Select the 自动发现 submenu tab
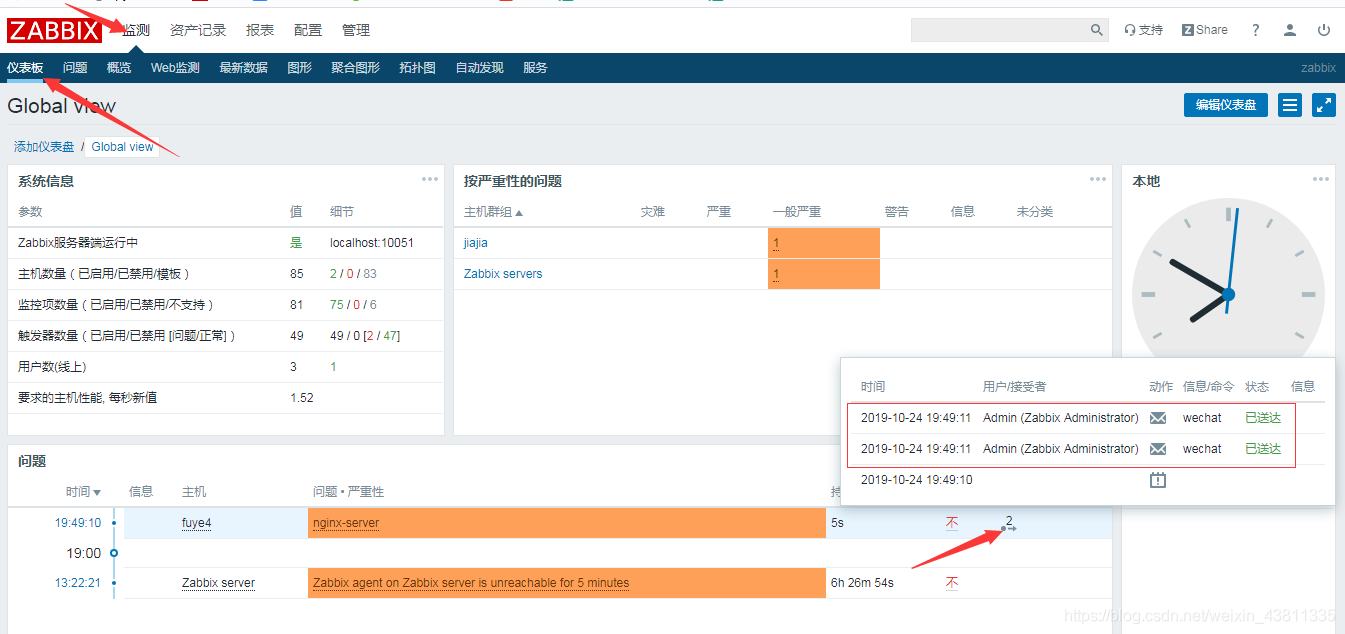Viewport: 1345px width, 634px height. coord(480,68)
